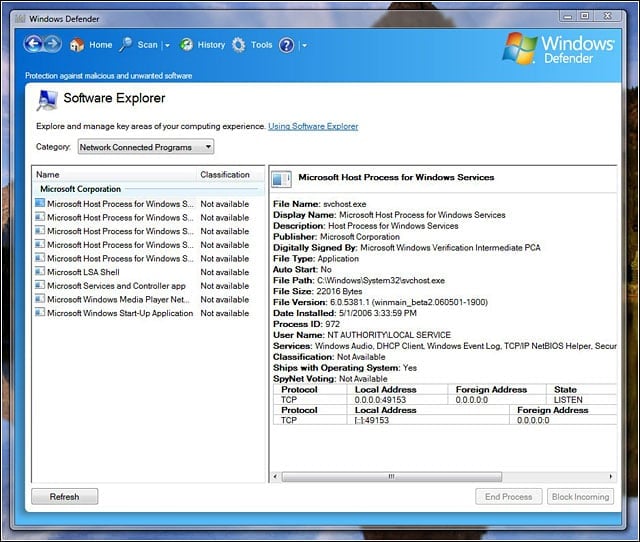The image size is (640, 542).
Task: Open the Scan options dropdown arrow
Action: coord(167,45)
